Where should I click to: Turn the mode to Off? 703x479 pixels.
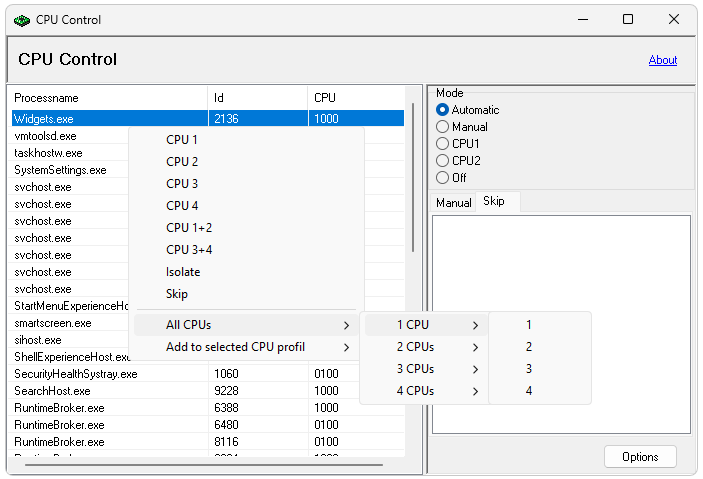[443, 178]
